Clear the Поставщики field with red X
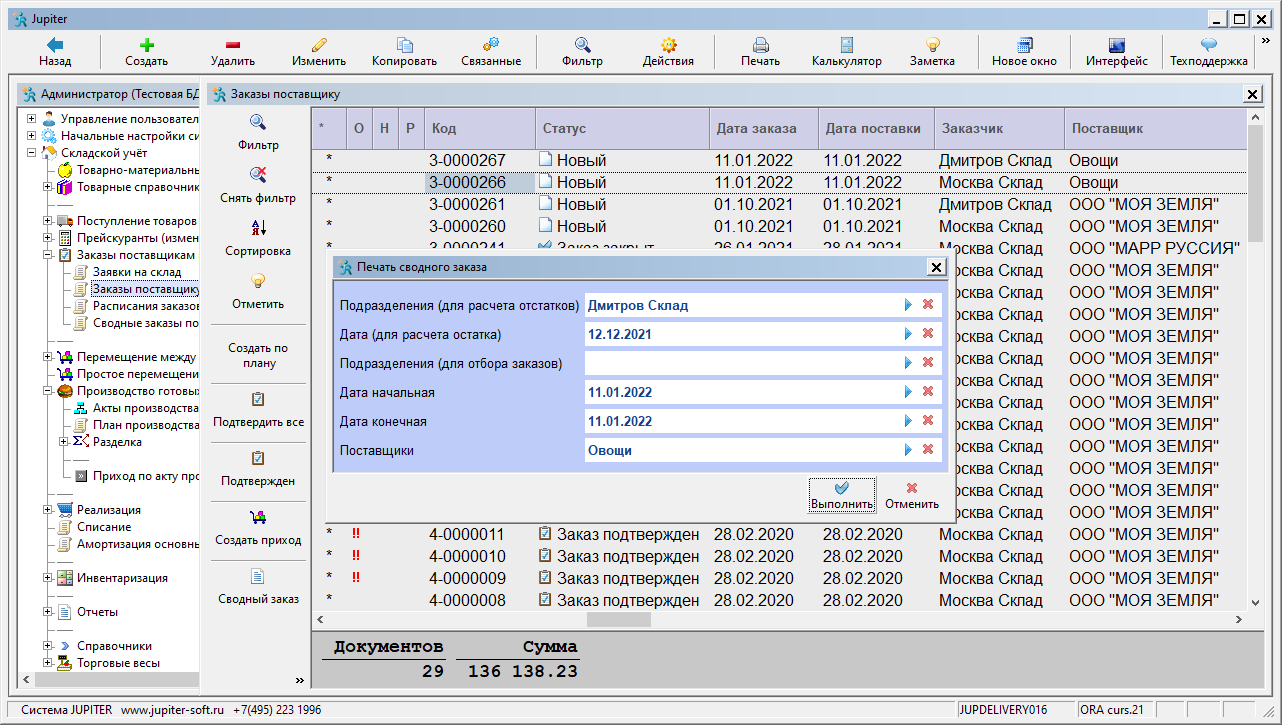 tap(927, 450)
